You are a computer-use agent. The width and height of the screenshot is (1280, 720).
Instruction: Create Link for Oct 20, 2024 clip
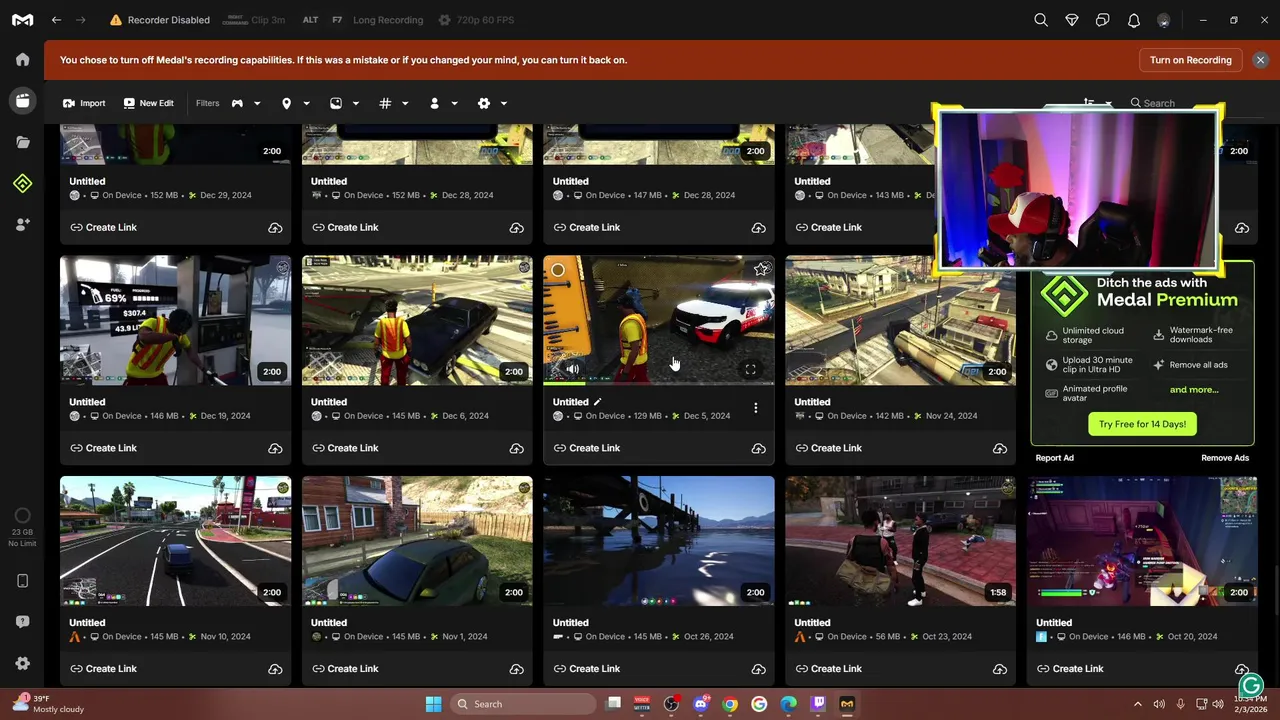1069,669
